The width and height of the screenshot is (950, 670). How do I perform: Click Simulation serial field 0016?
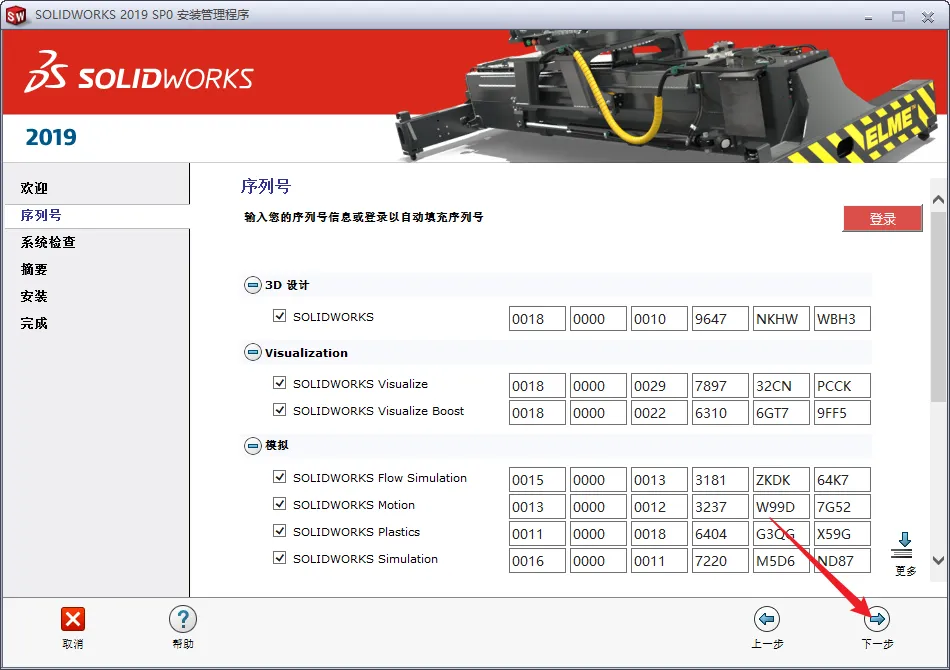coord(537,560)
